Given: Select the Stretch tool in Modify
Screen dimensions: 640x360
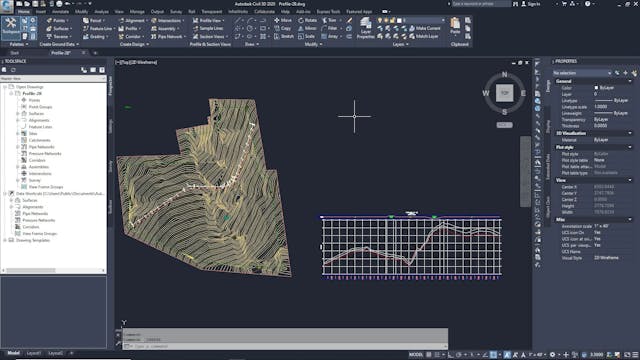Looking at the screenshot, I should [x=284, y=36].
